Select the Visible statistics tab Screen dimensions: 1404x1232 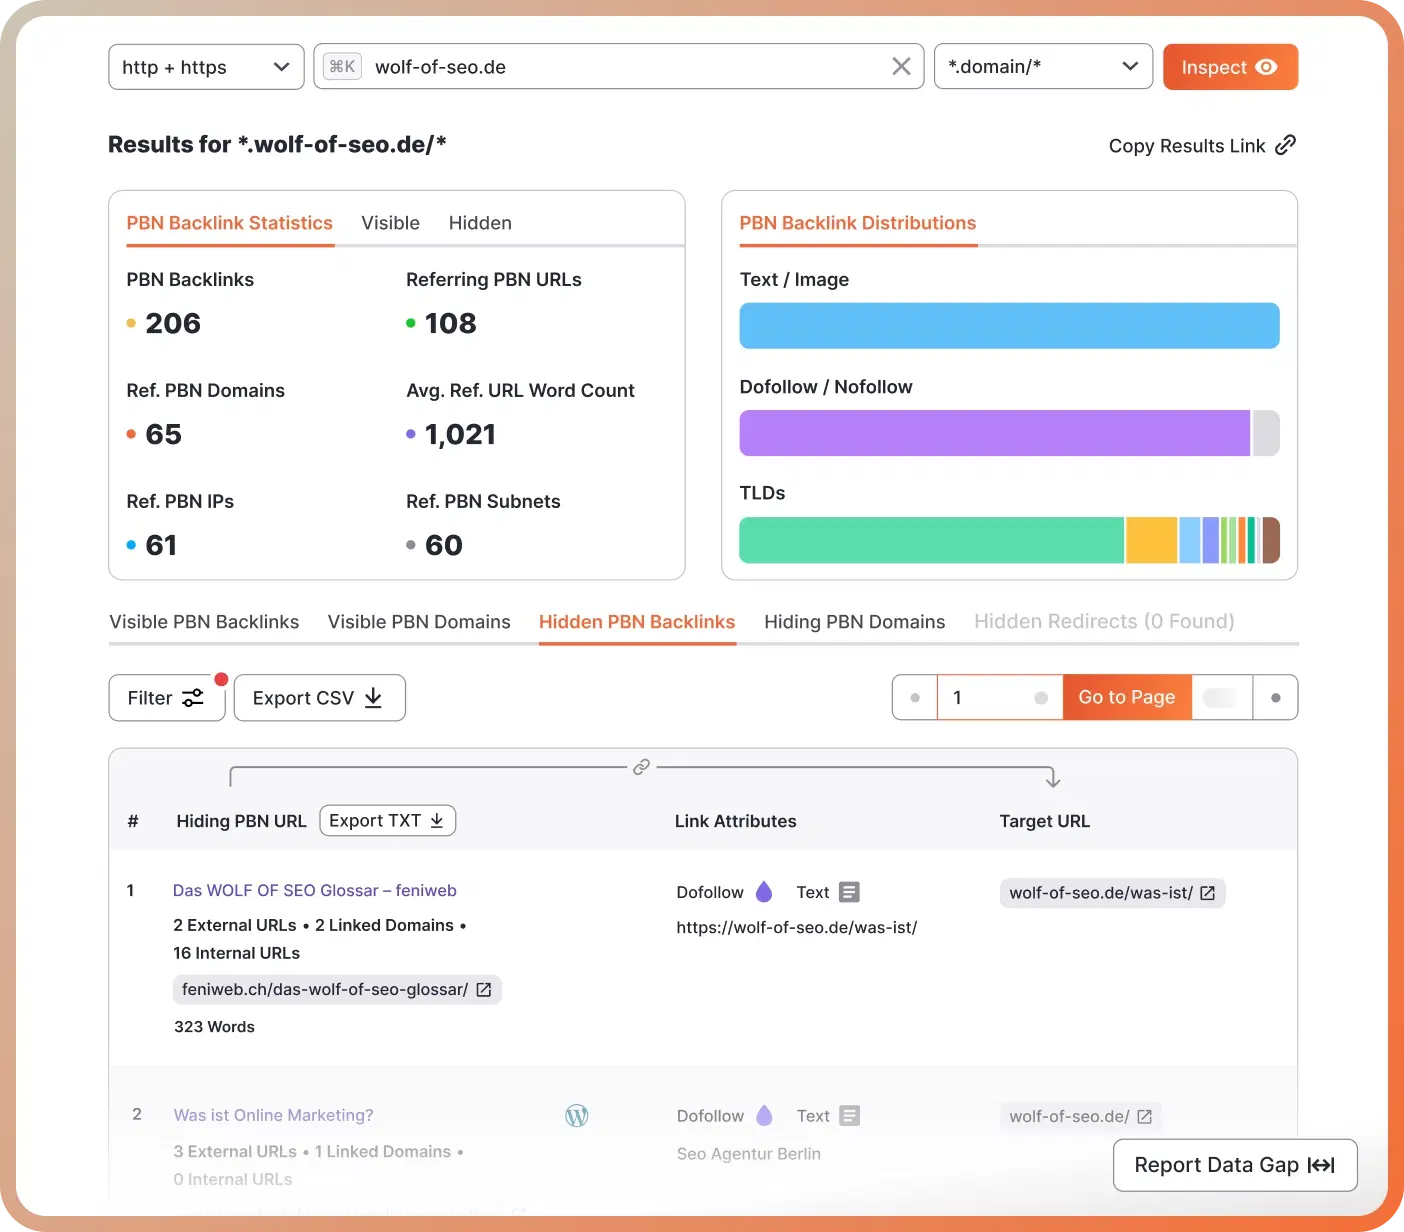pyautogui.click(x=390, y=223)
